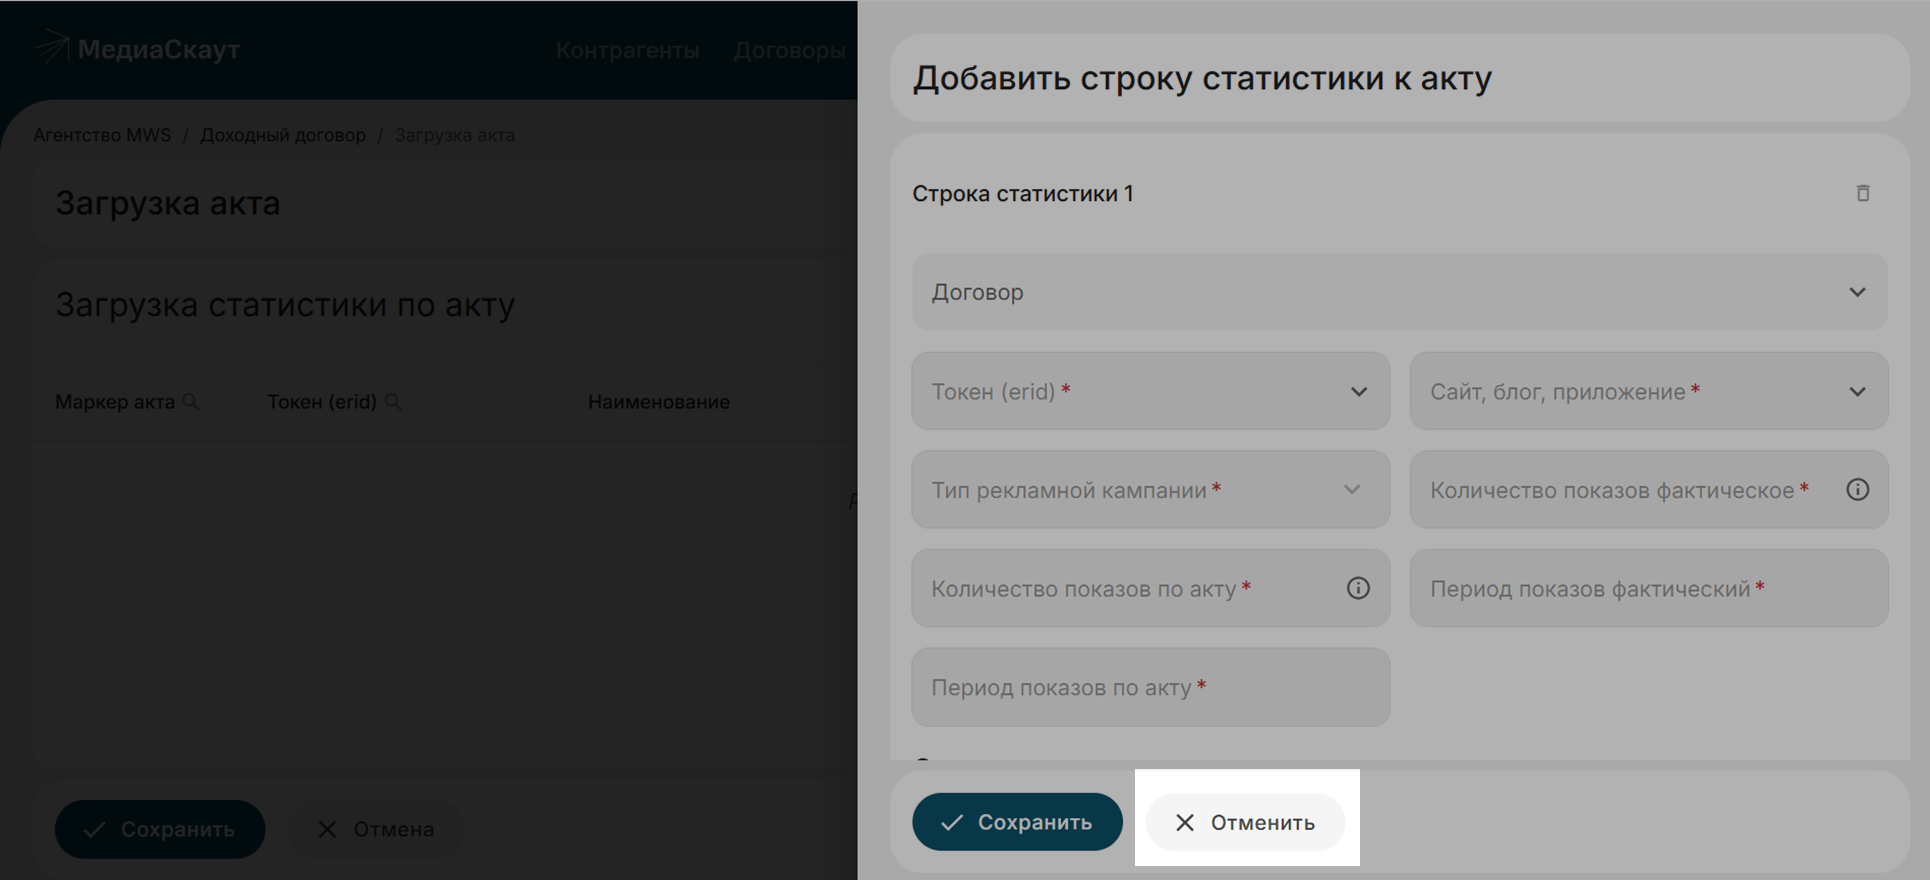1930x880 pixels.
Task: Expand Тип рекламной кампании dropdown
Action: [x=1149, y=490]
